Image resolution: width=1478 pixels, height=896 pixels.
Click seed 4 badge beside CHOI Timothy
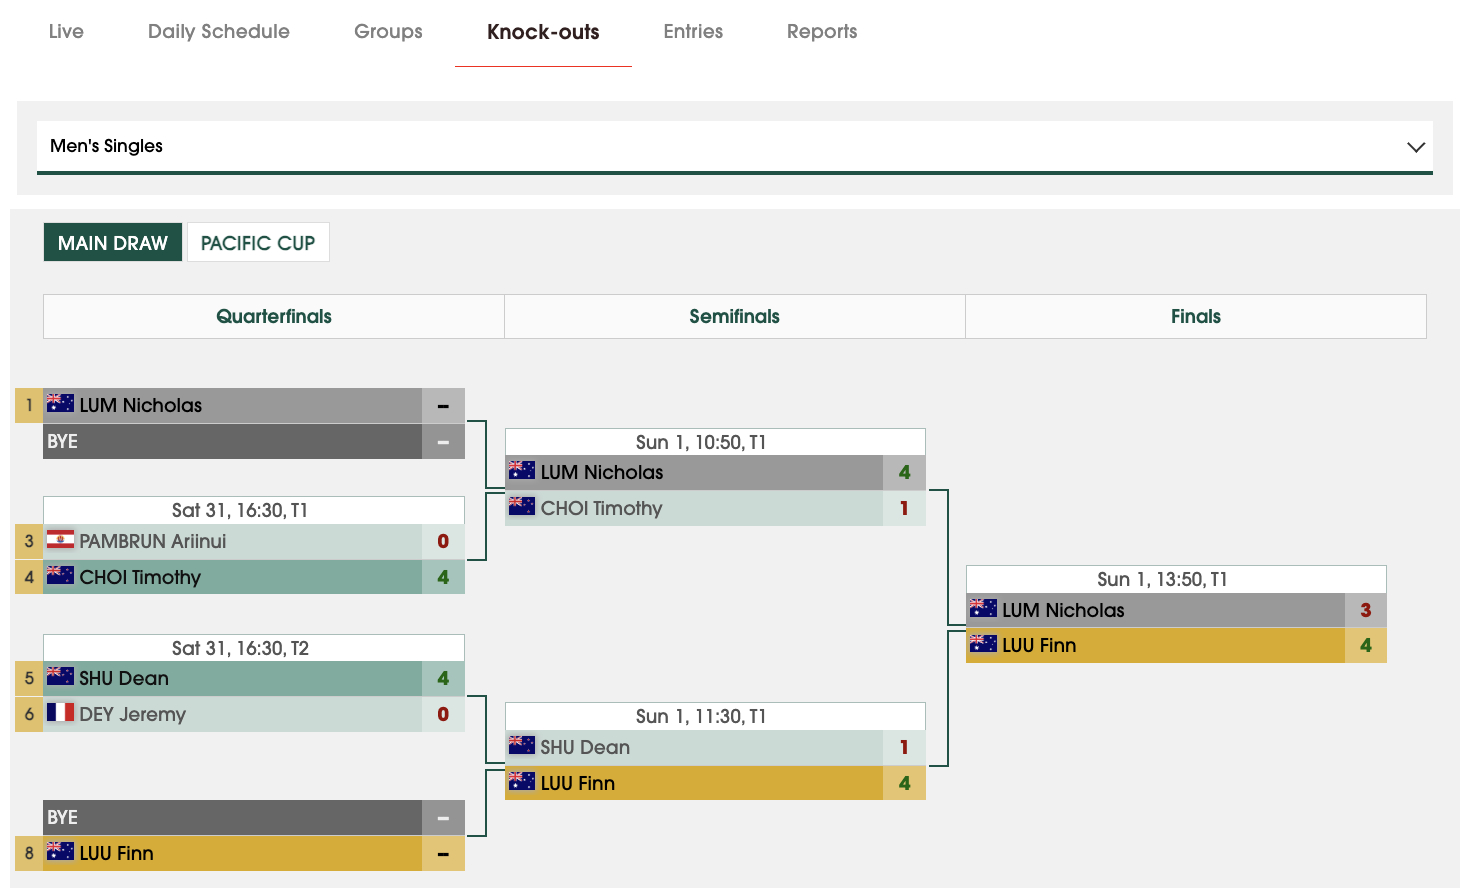click(x=29, y=577)
